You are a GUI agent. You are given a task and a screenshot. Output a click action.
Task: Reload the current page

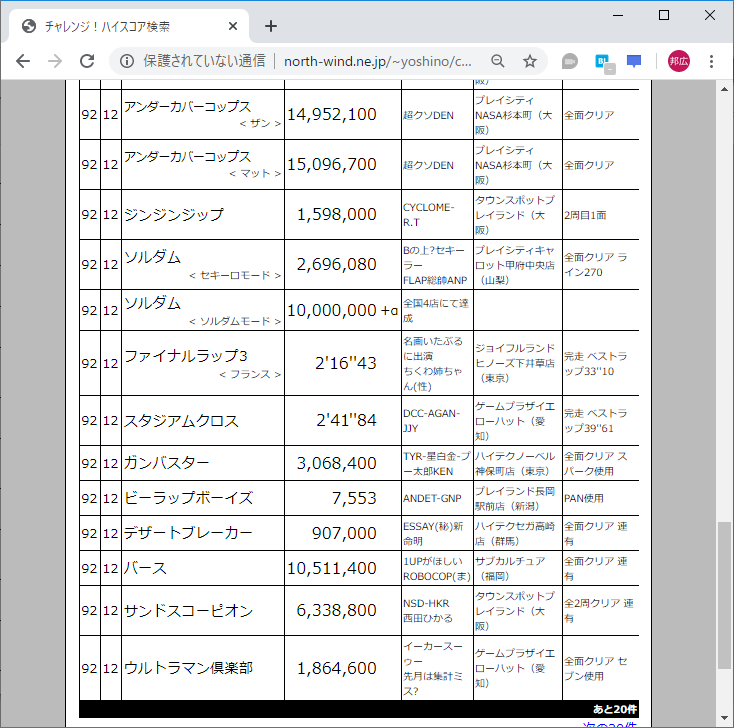click(x=87, y=61)
